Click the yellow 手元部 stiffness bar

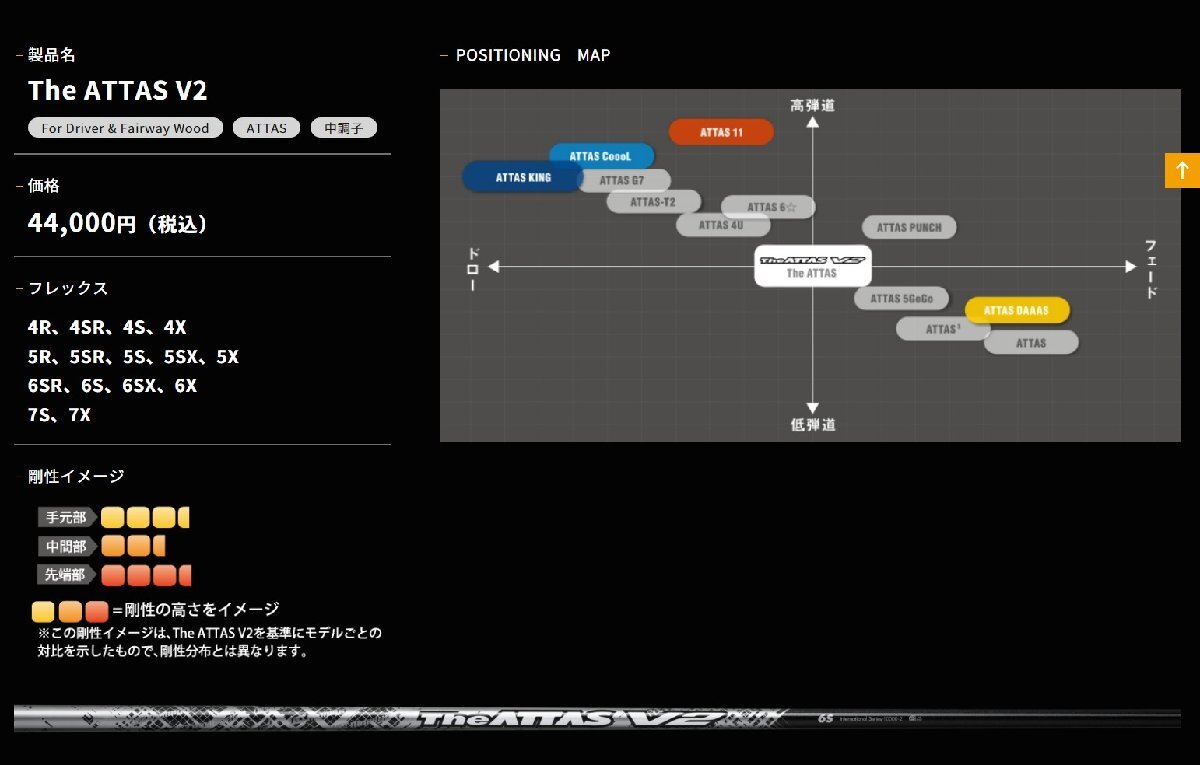tap(145, 518)
